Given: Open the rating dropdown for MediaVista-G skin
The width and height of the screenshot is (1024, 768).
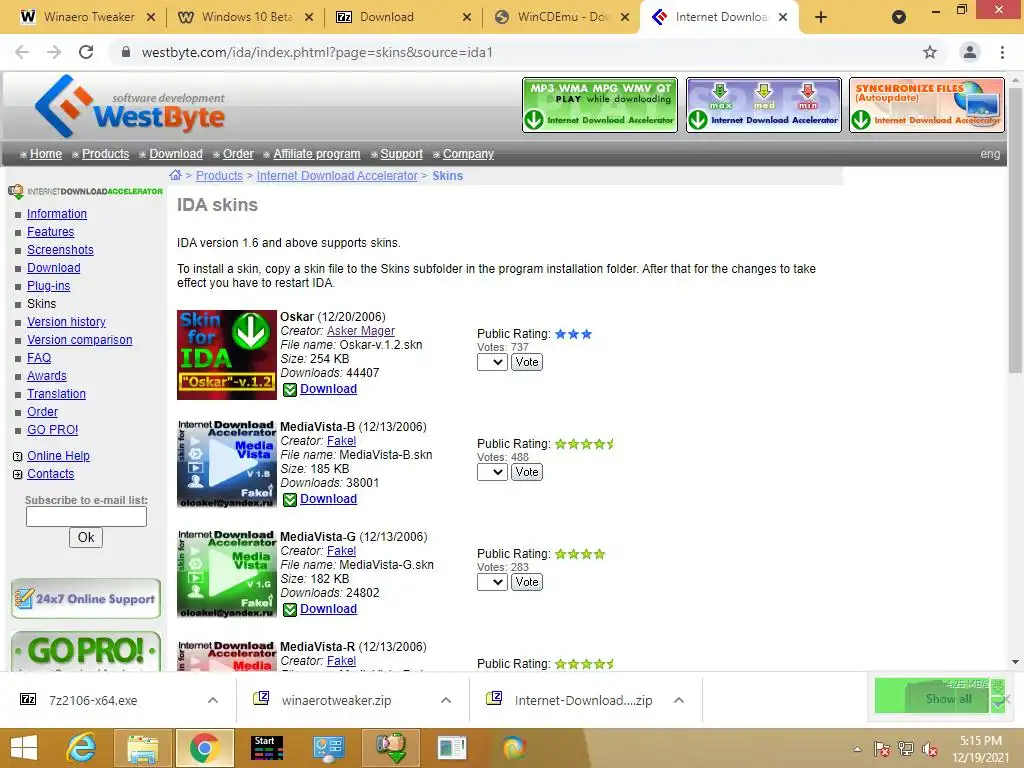Looking at the screenshot, I should pyautogui.click(x=492, y=582).
